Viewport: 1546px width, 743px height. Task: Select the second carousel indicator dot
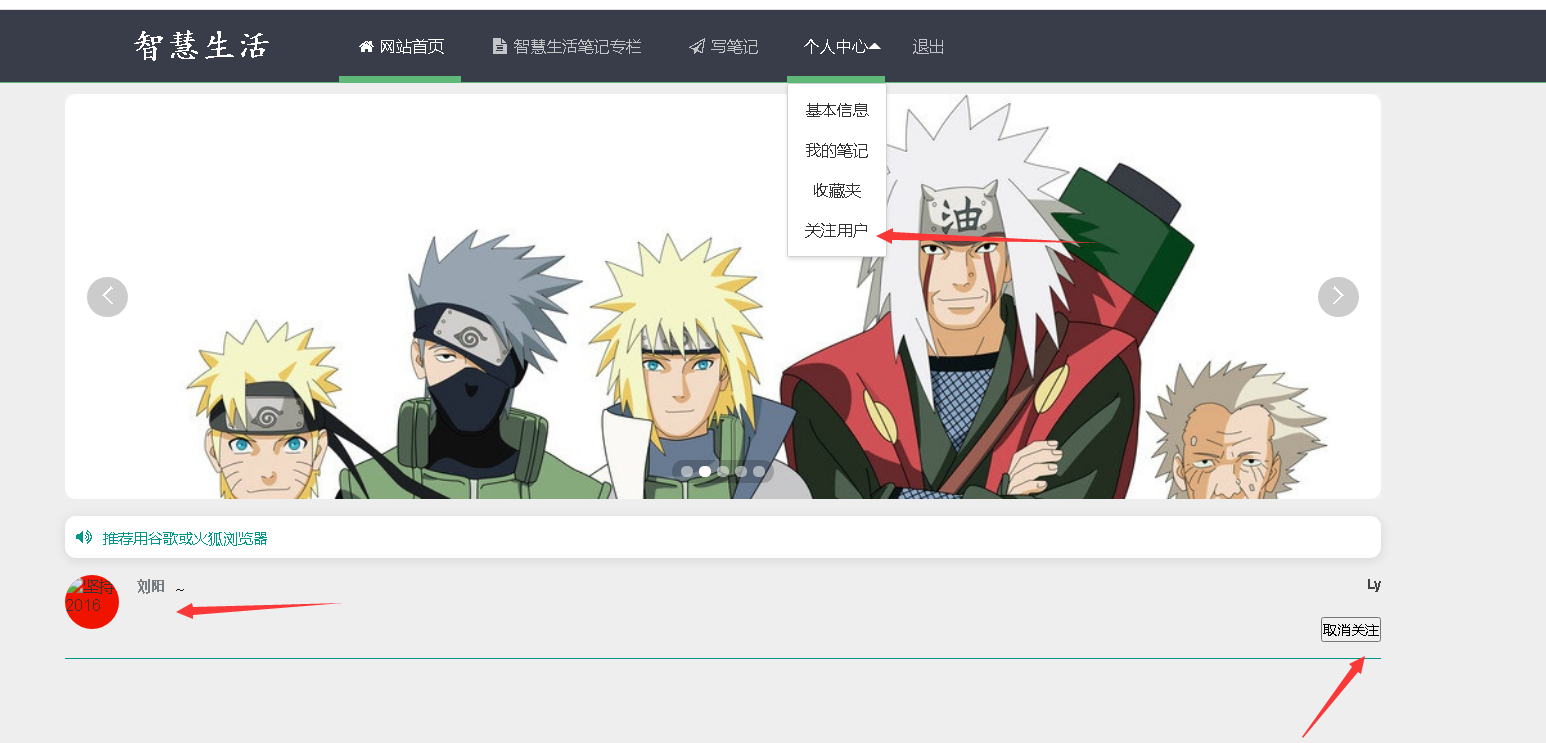tap(705, 471)
